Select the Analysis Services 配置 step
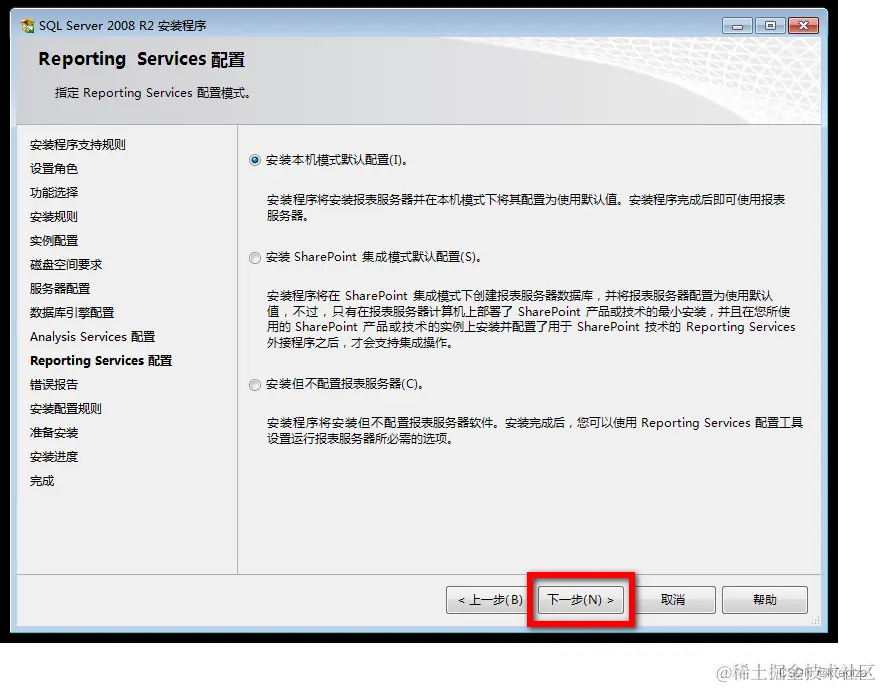The width and height of the screenshot is (882, 689). point(92,336)
